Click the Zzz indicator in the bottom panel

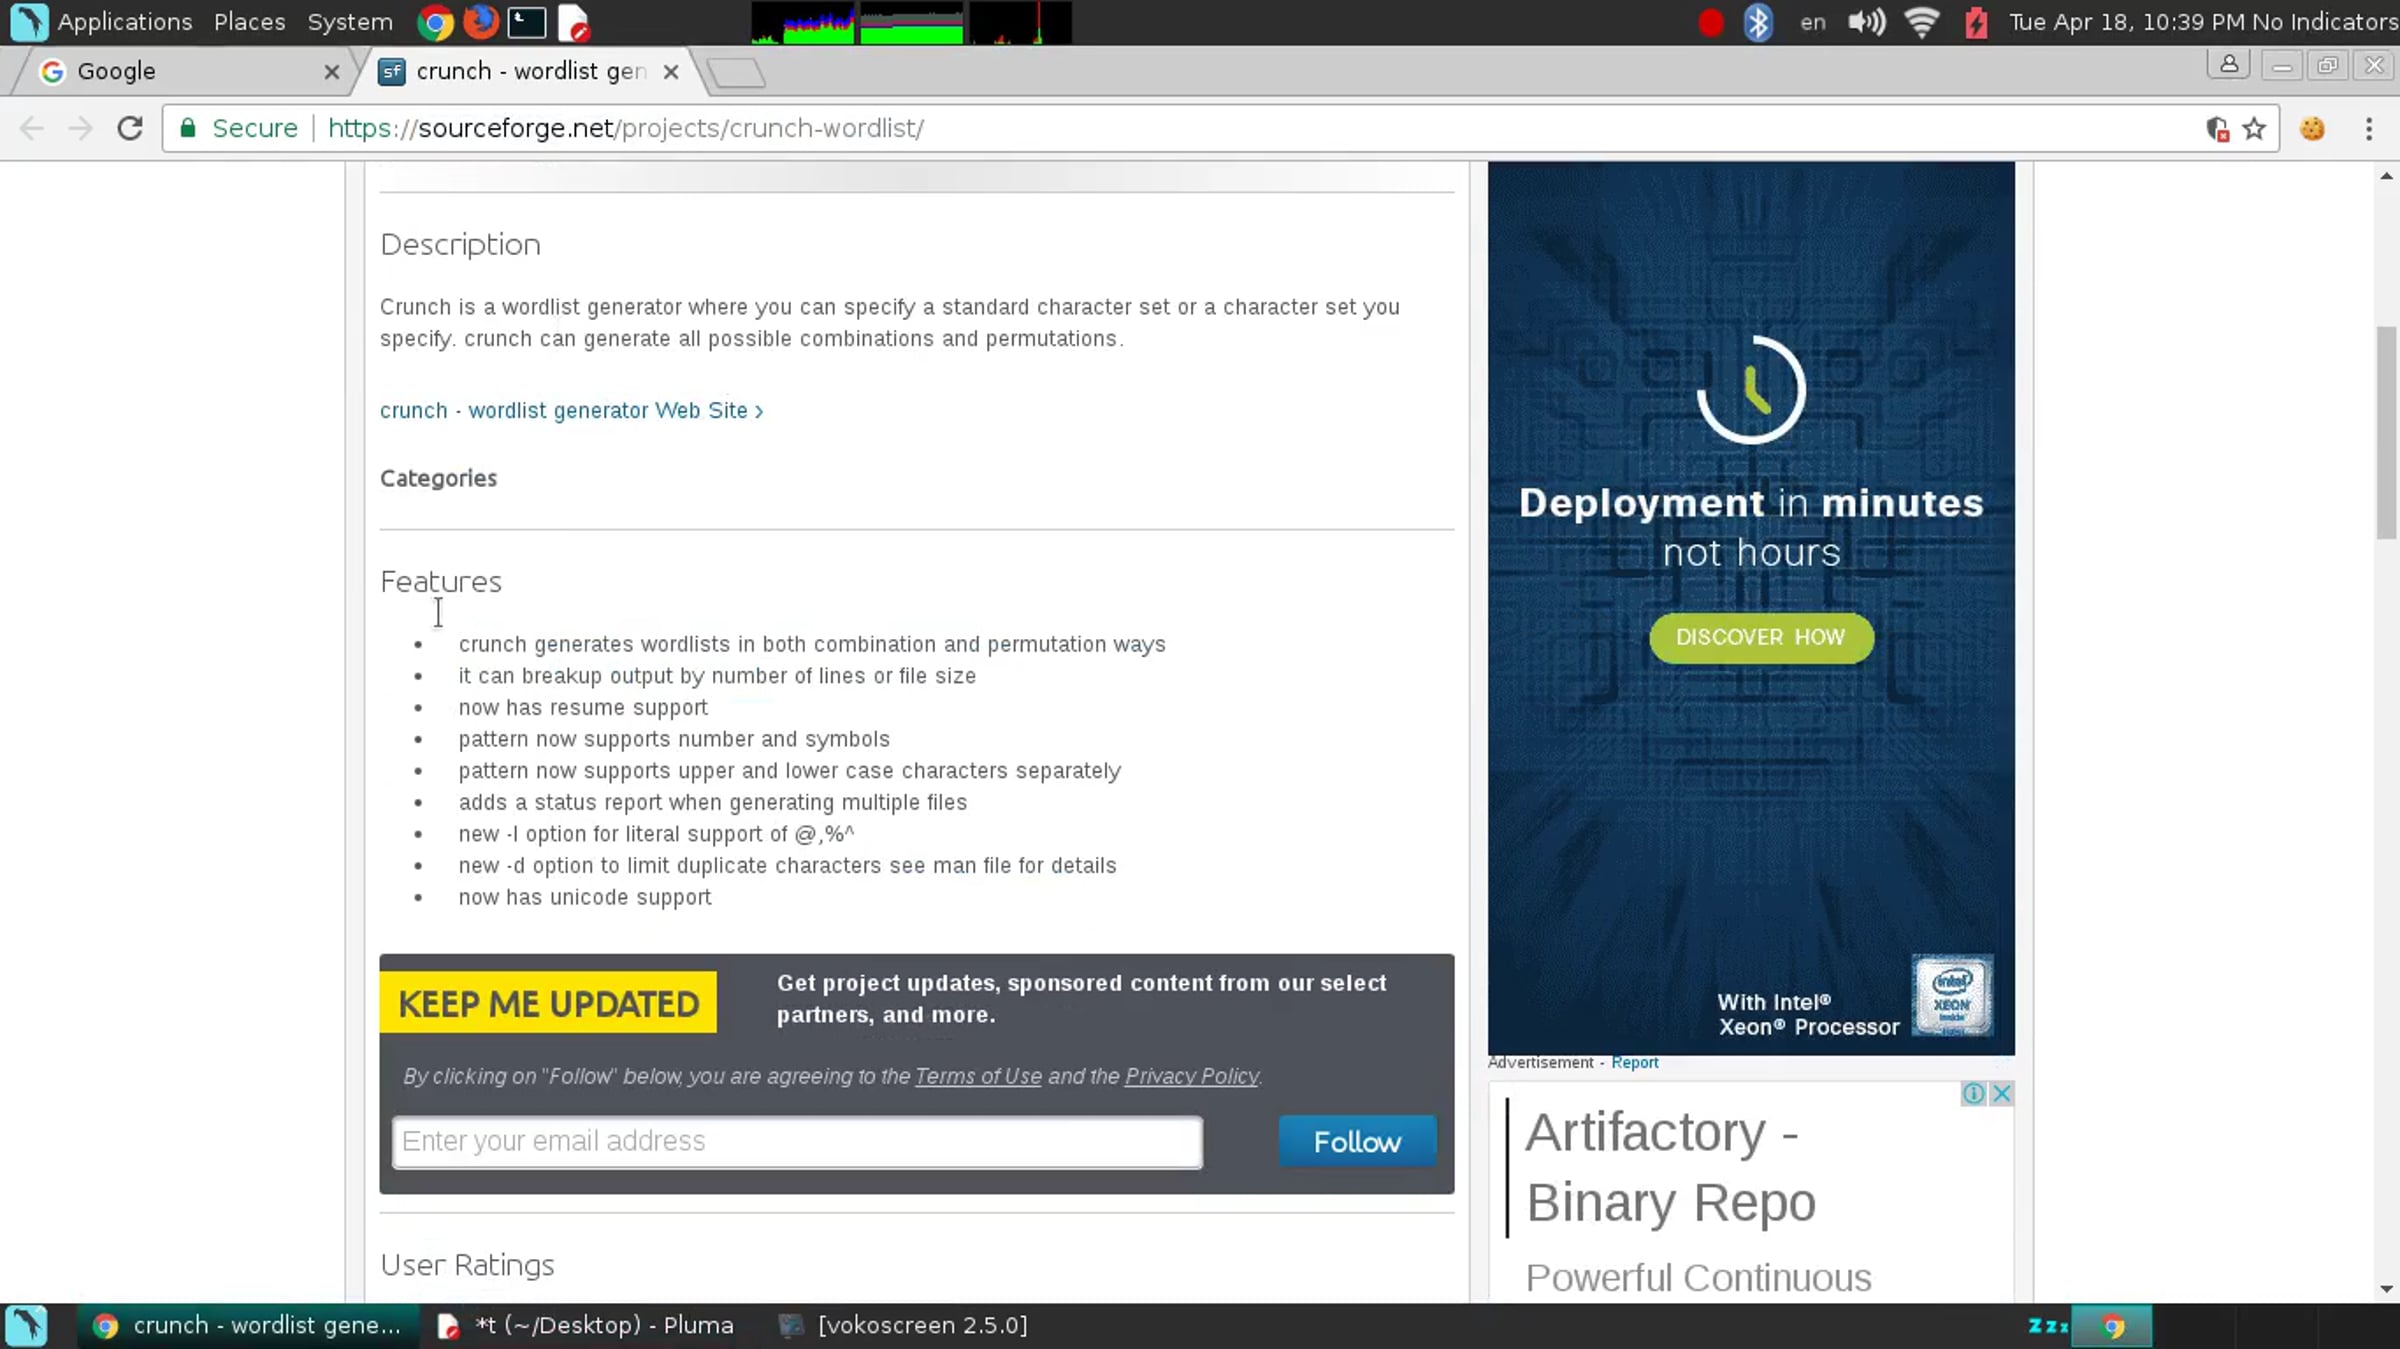point(2047,1326)
